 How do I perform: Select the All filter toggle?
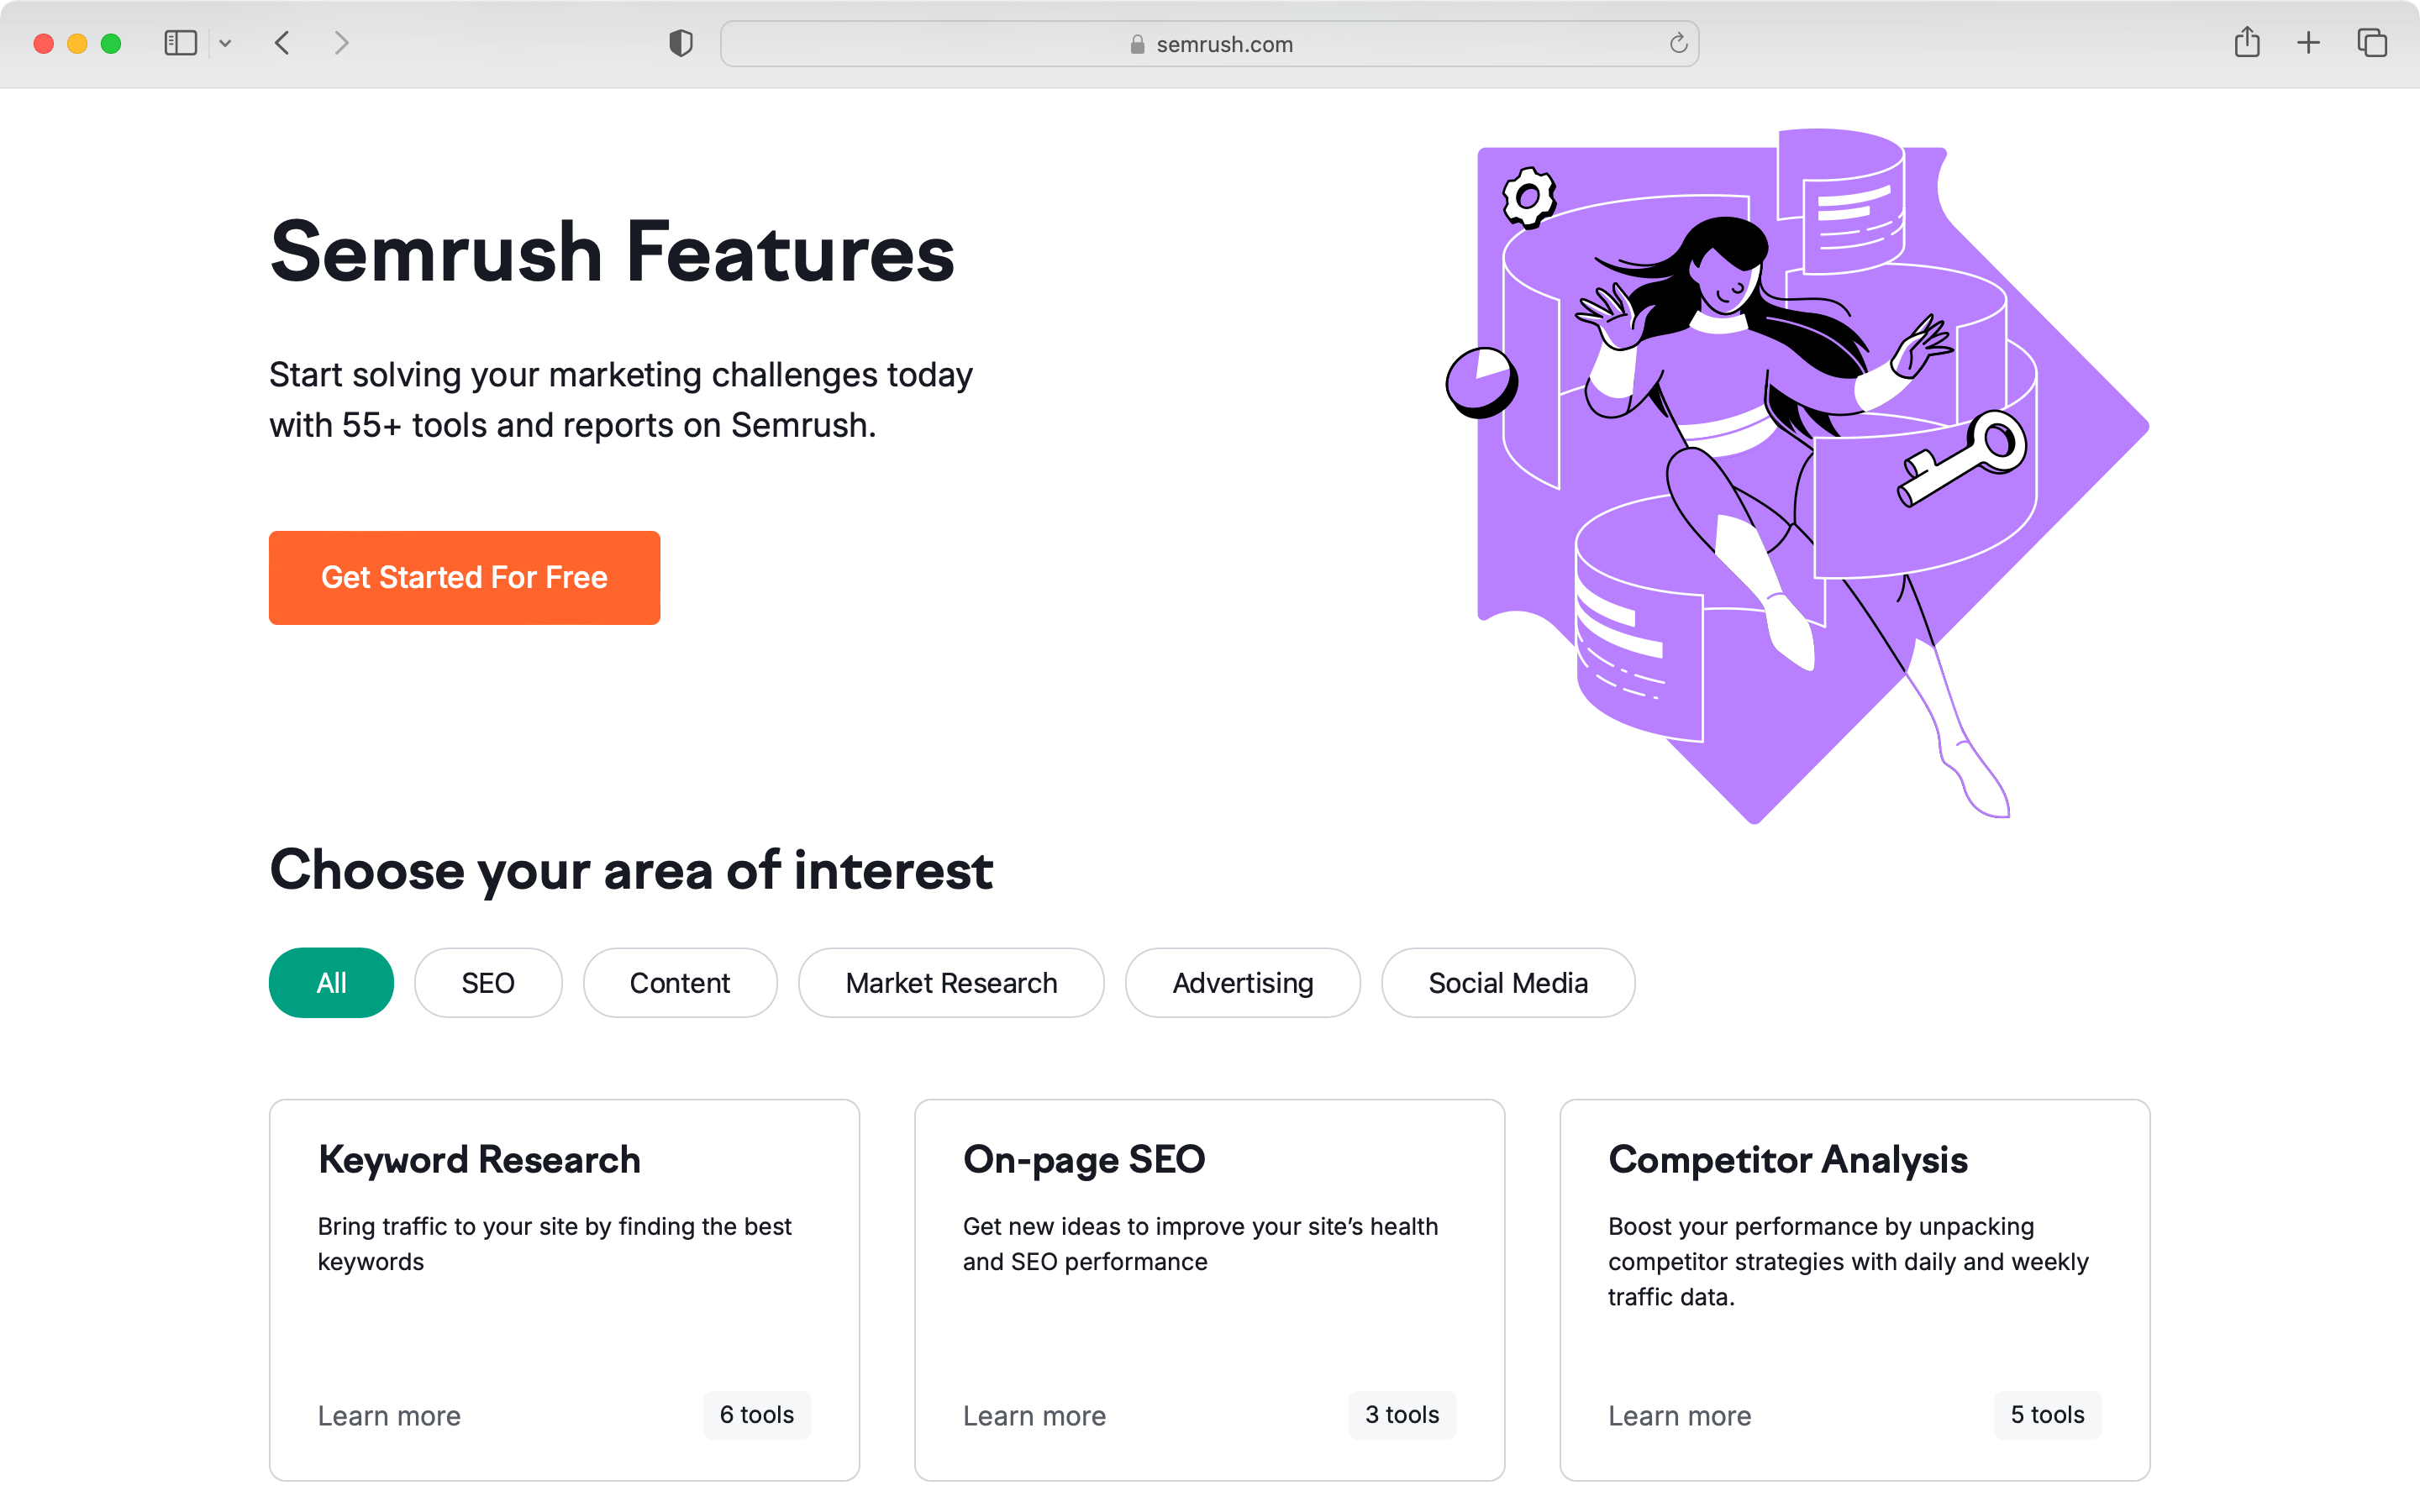[x=331, y=983]
